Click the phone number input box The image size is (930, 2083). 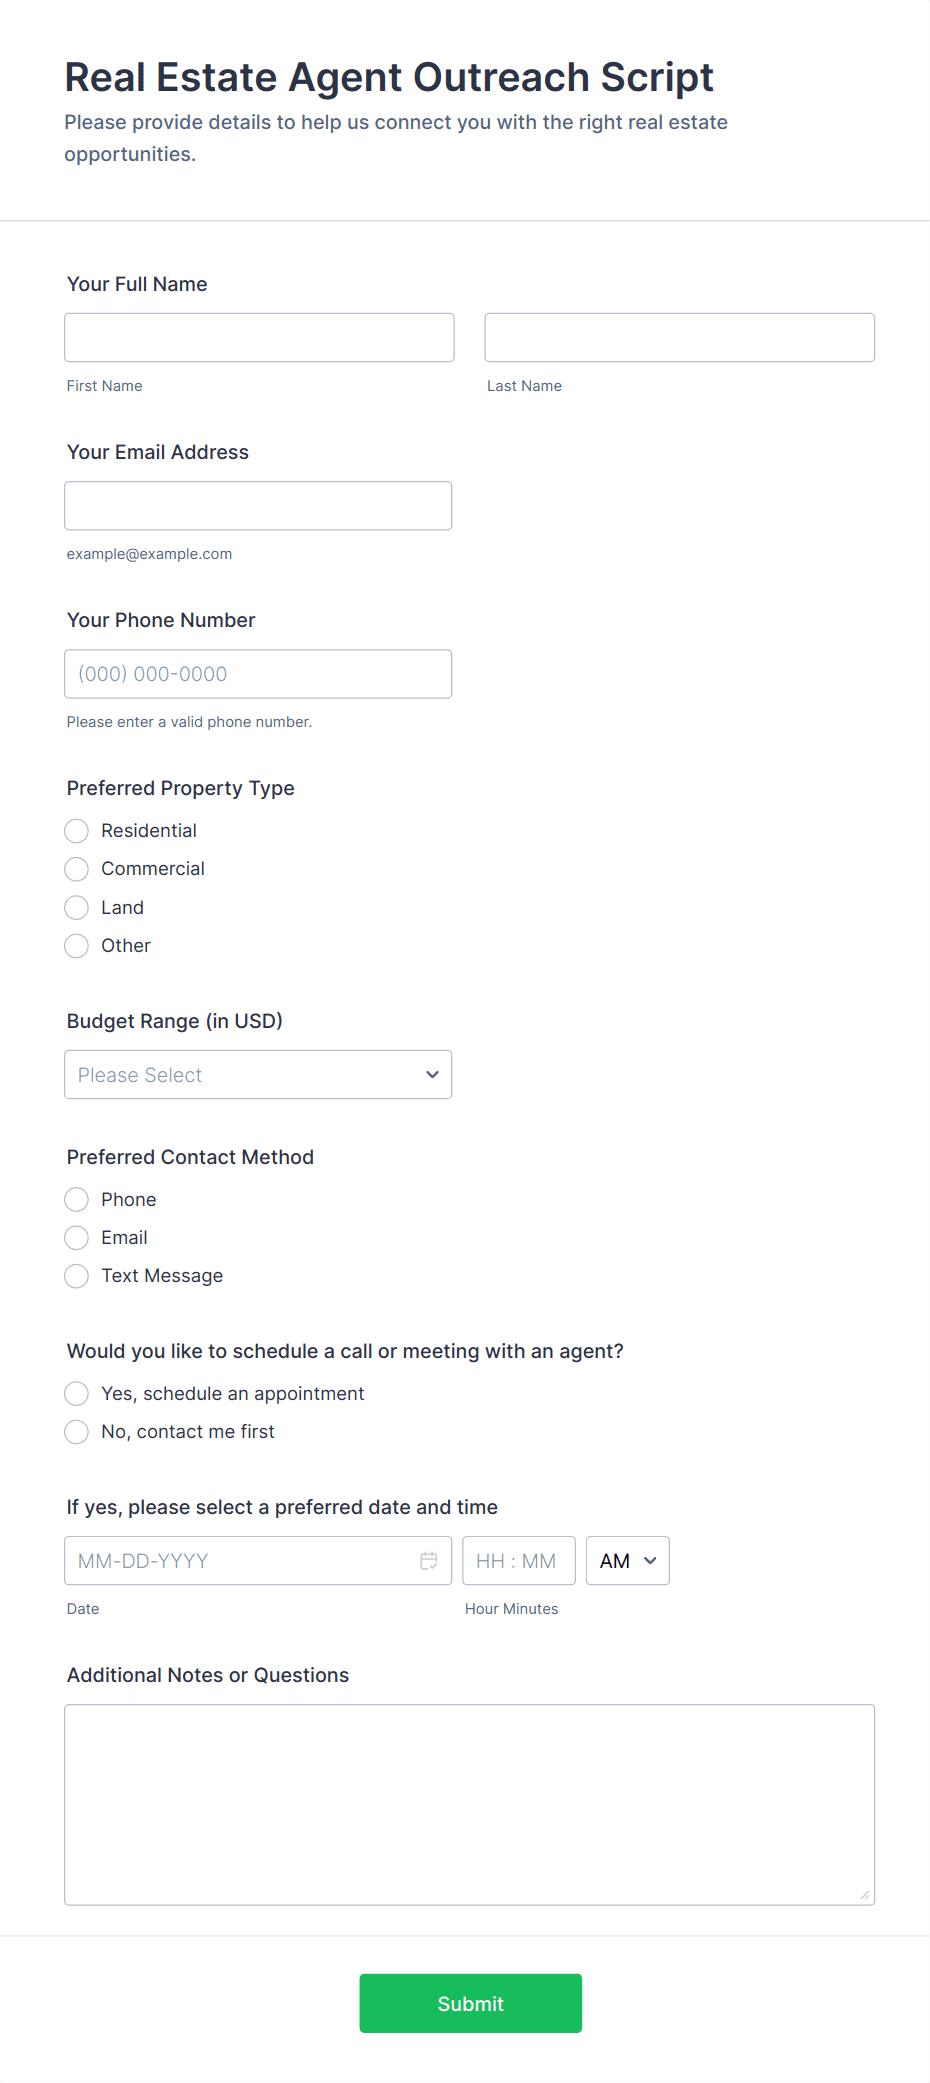258,673
